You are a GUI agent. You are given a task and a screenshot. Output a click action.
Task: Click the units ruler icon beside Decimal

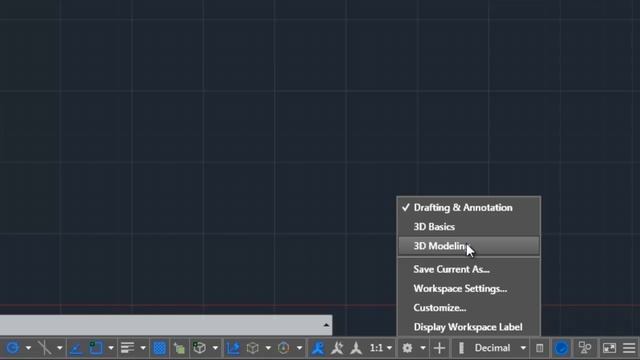click(461, 348)
